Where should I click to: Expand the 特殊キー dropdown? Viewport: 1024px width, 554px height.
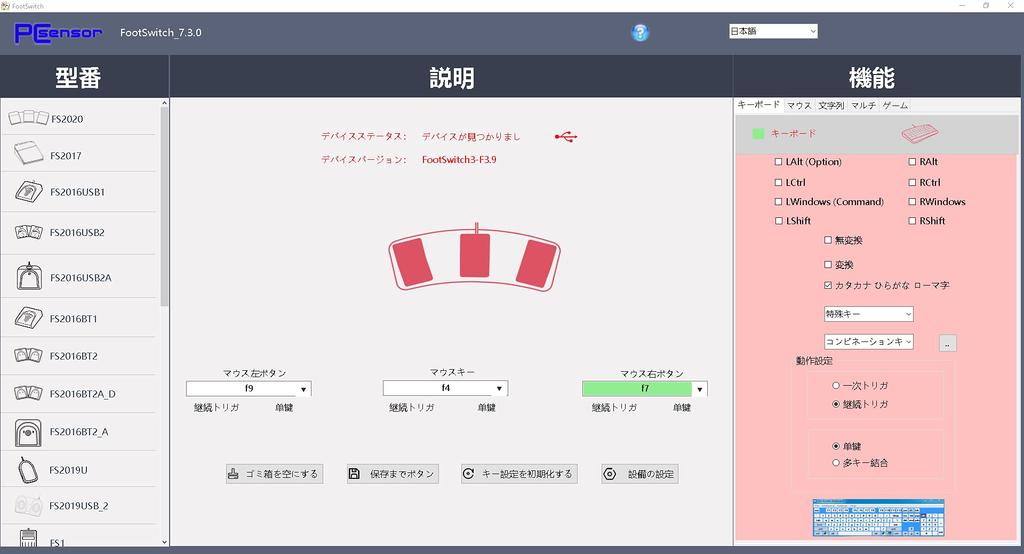868,314
